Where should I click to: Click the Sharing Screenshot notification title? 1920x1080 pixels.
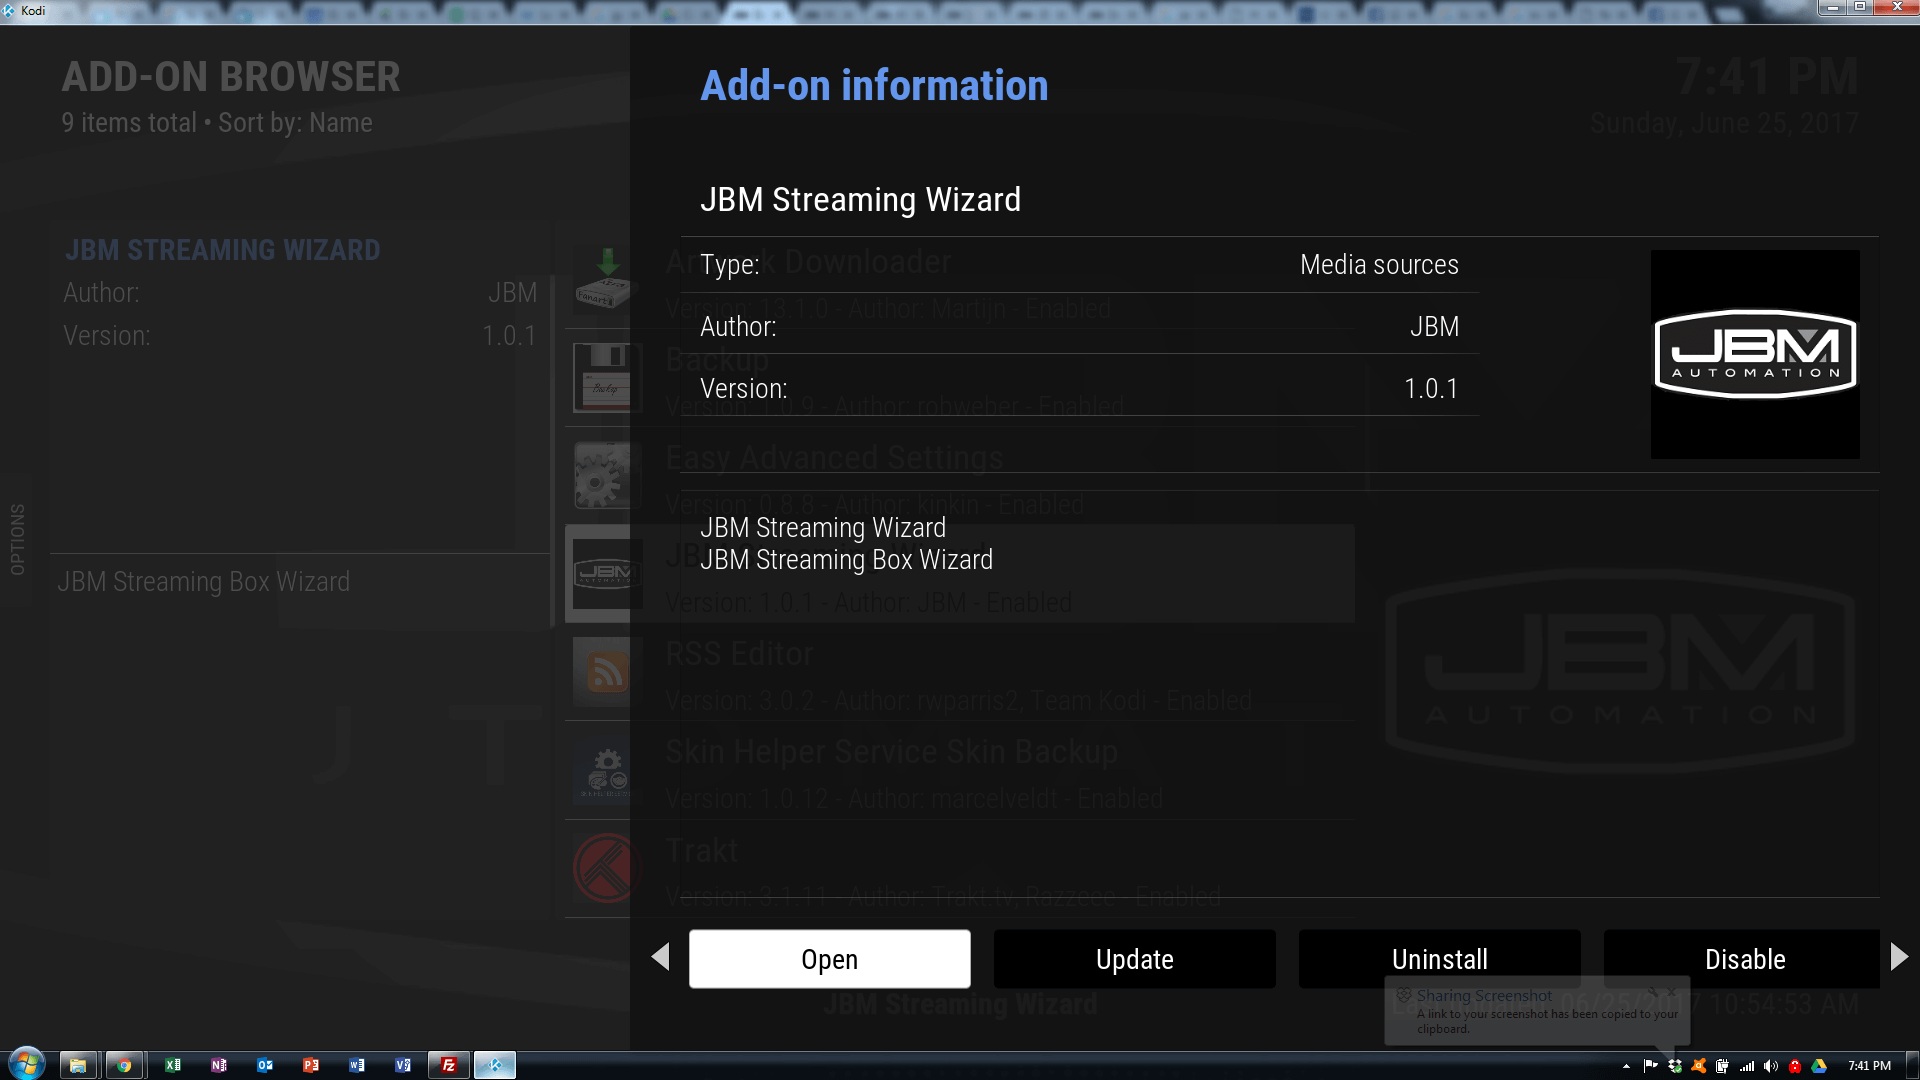point(1484,996)
